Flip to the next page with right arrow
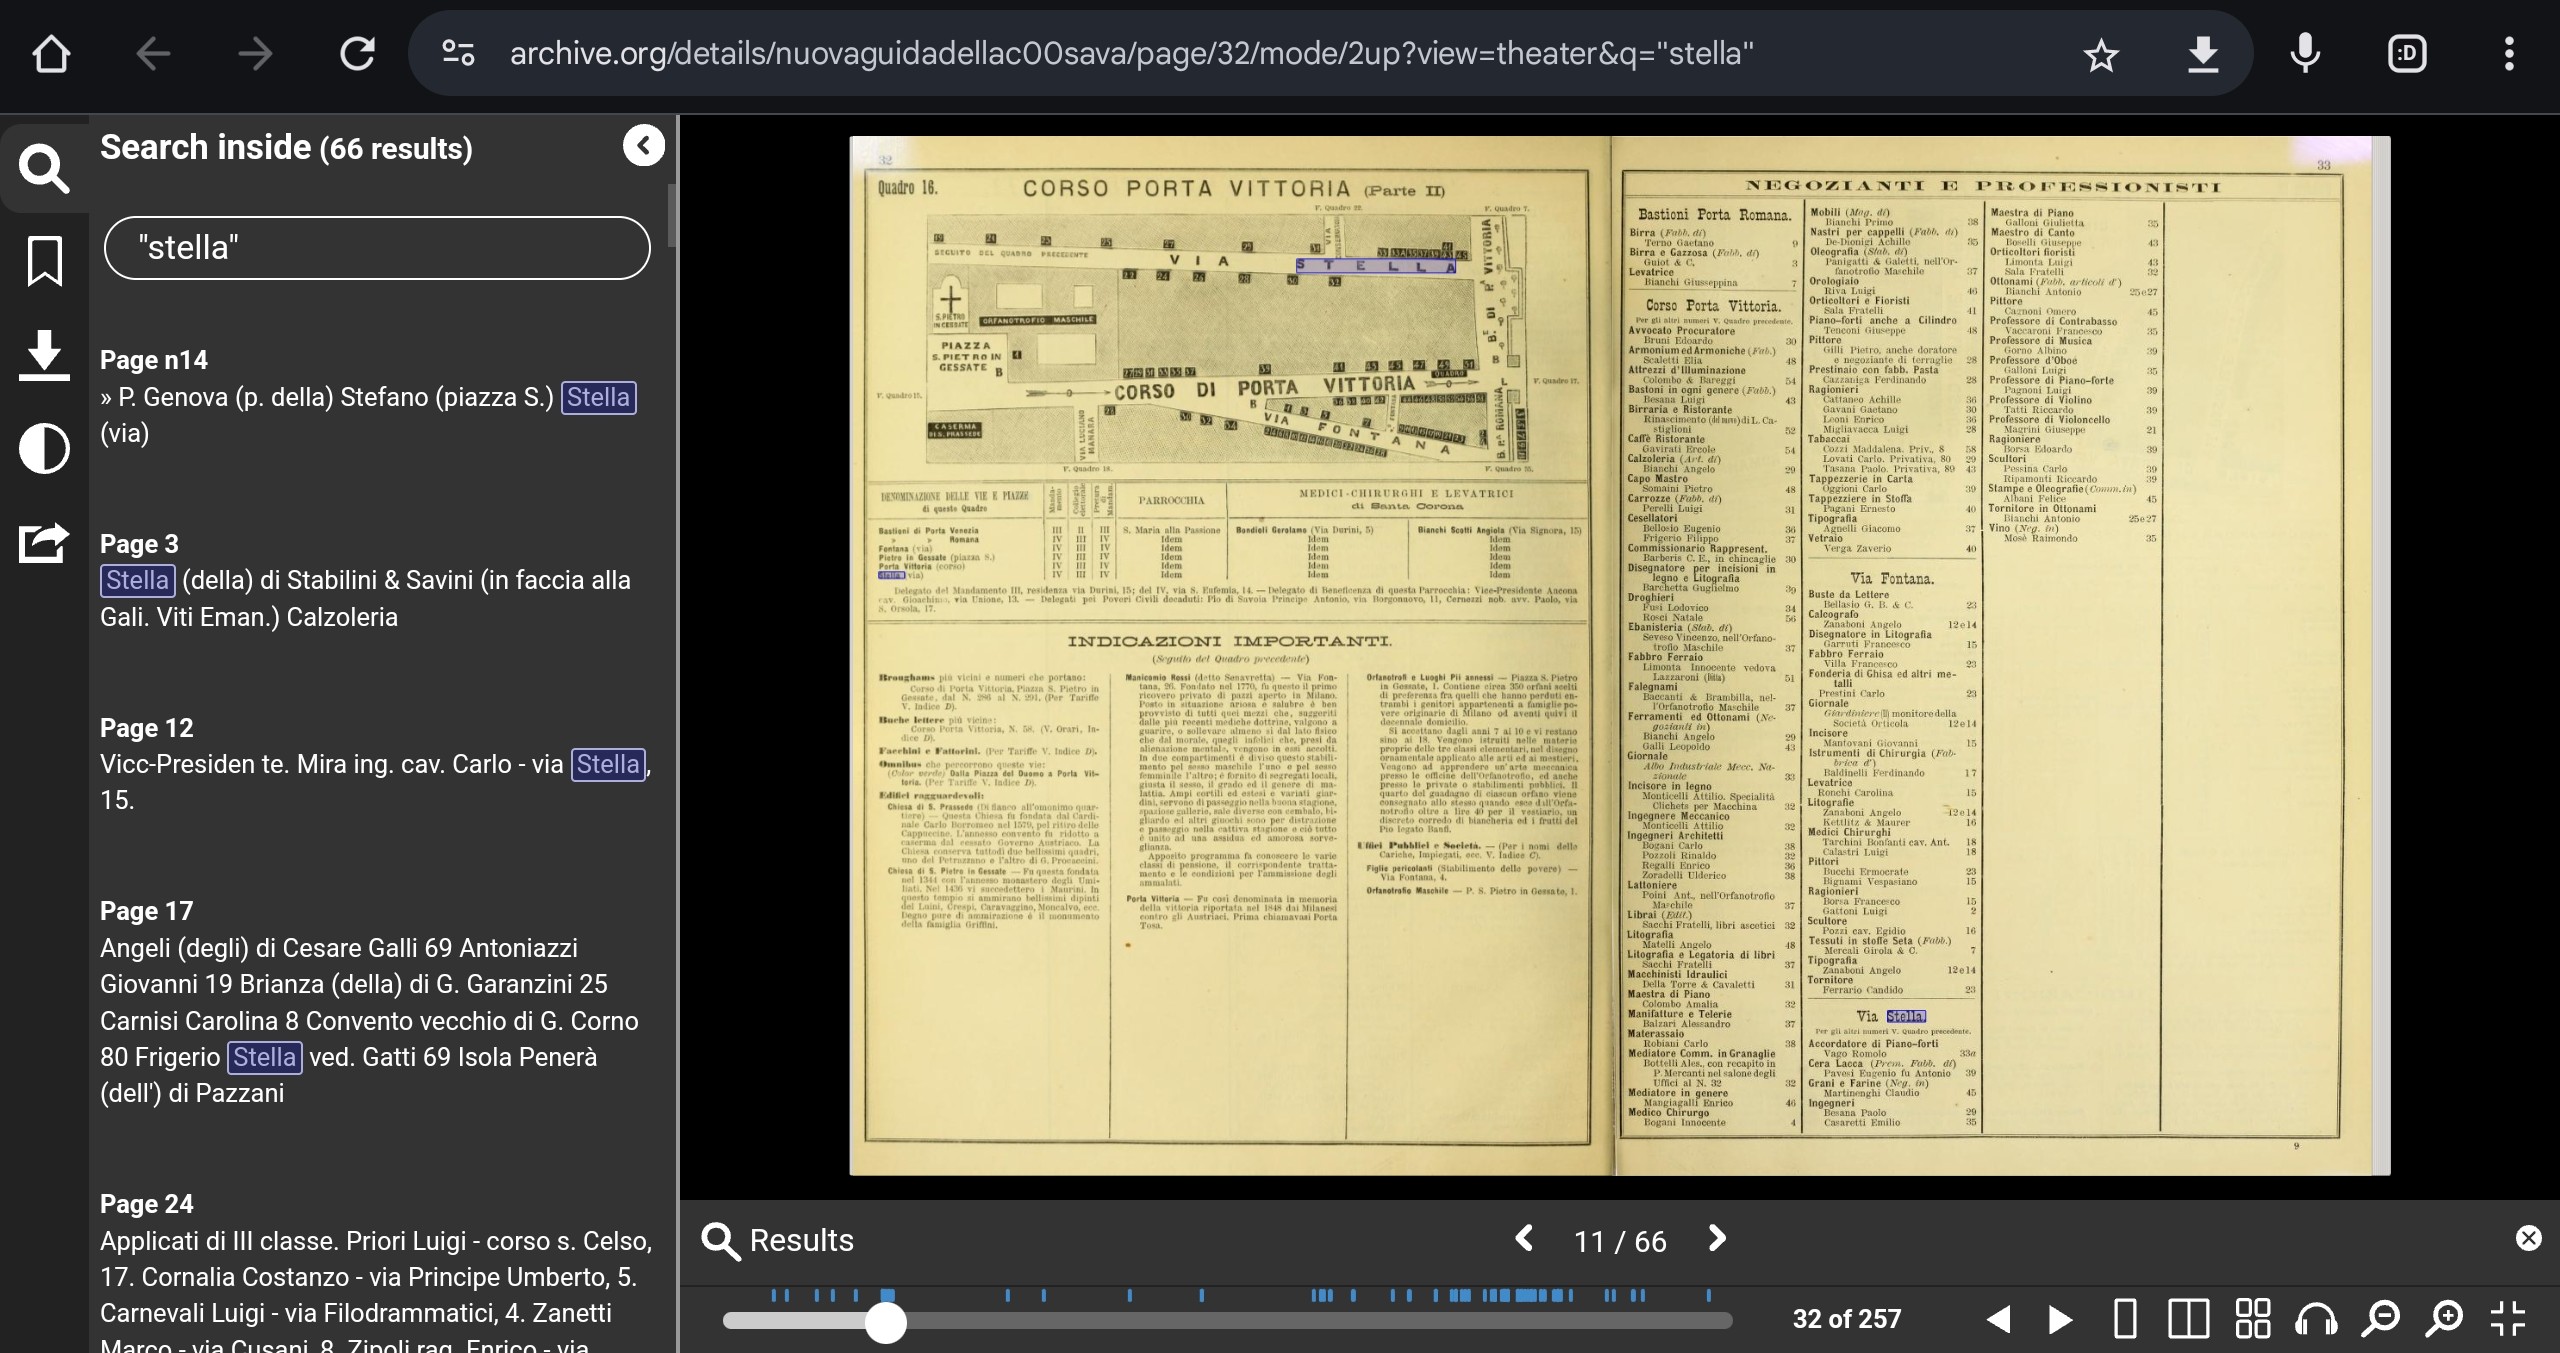This screenshot has height=1353, width=2560. 2060,1319
